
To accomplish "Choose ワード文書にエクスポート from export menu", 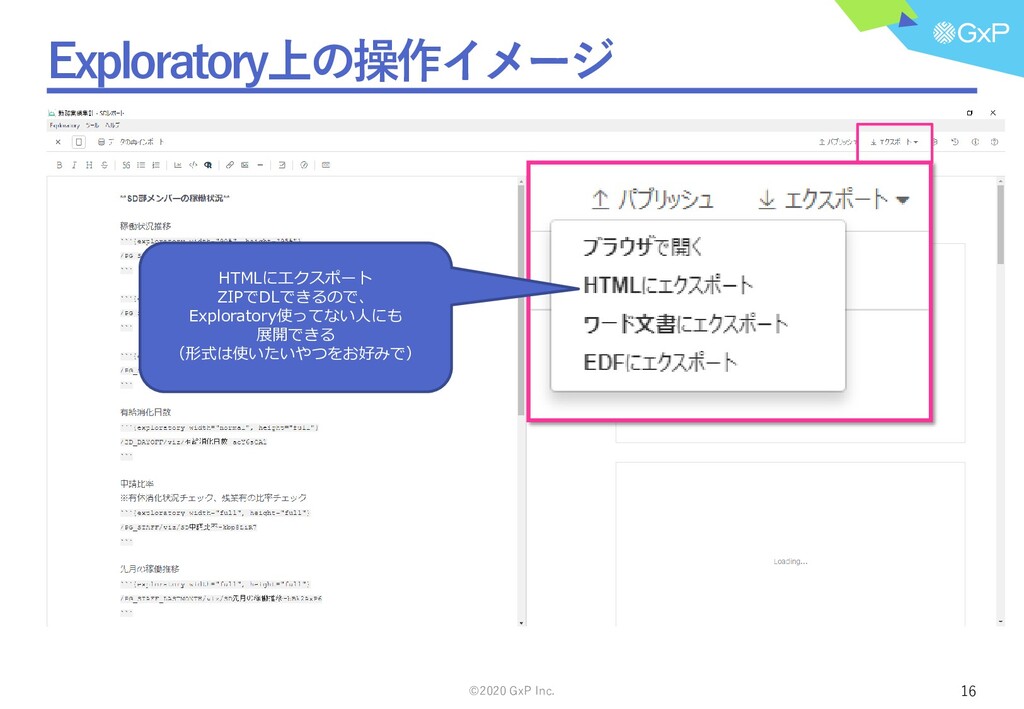I will click(685, 324).
